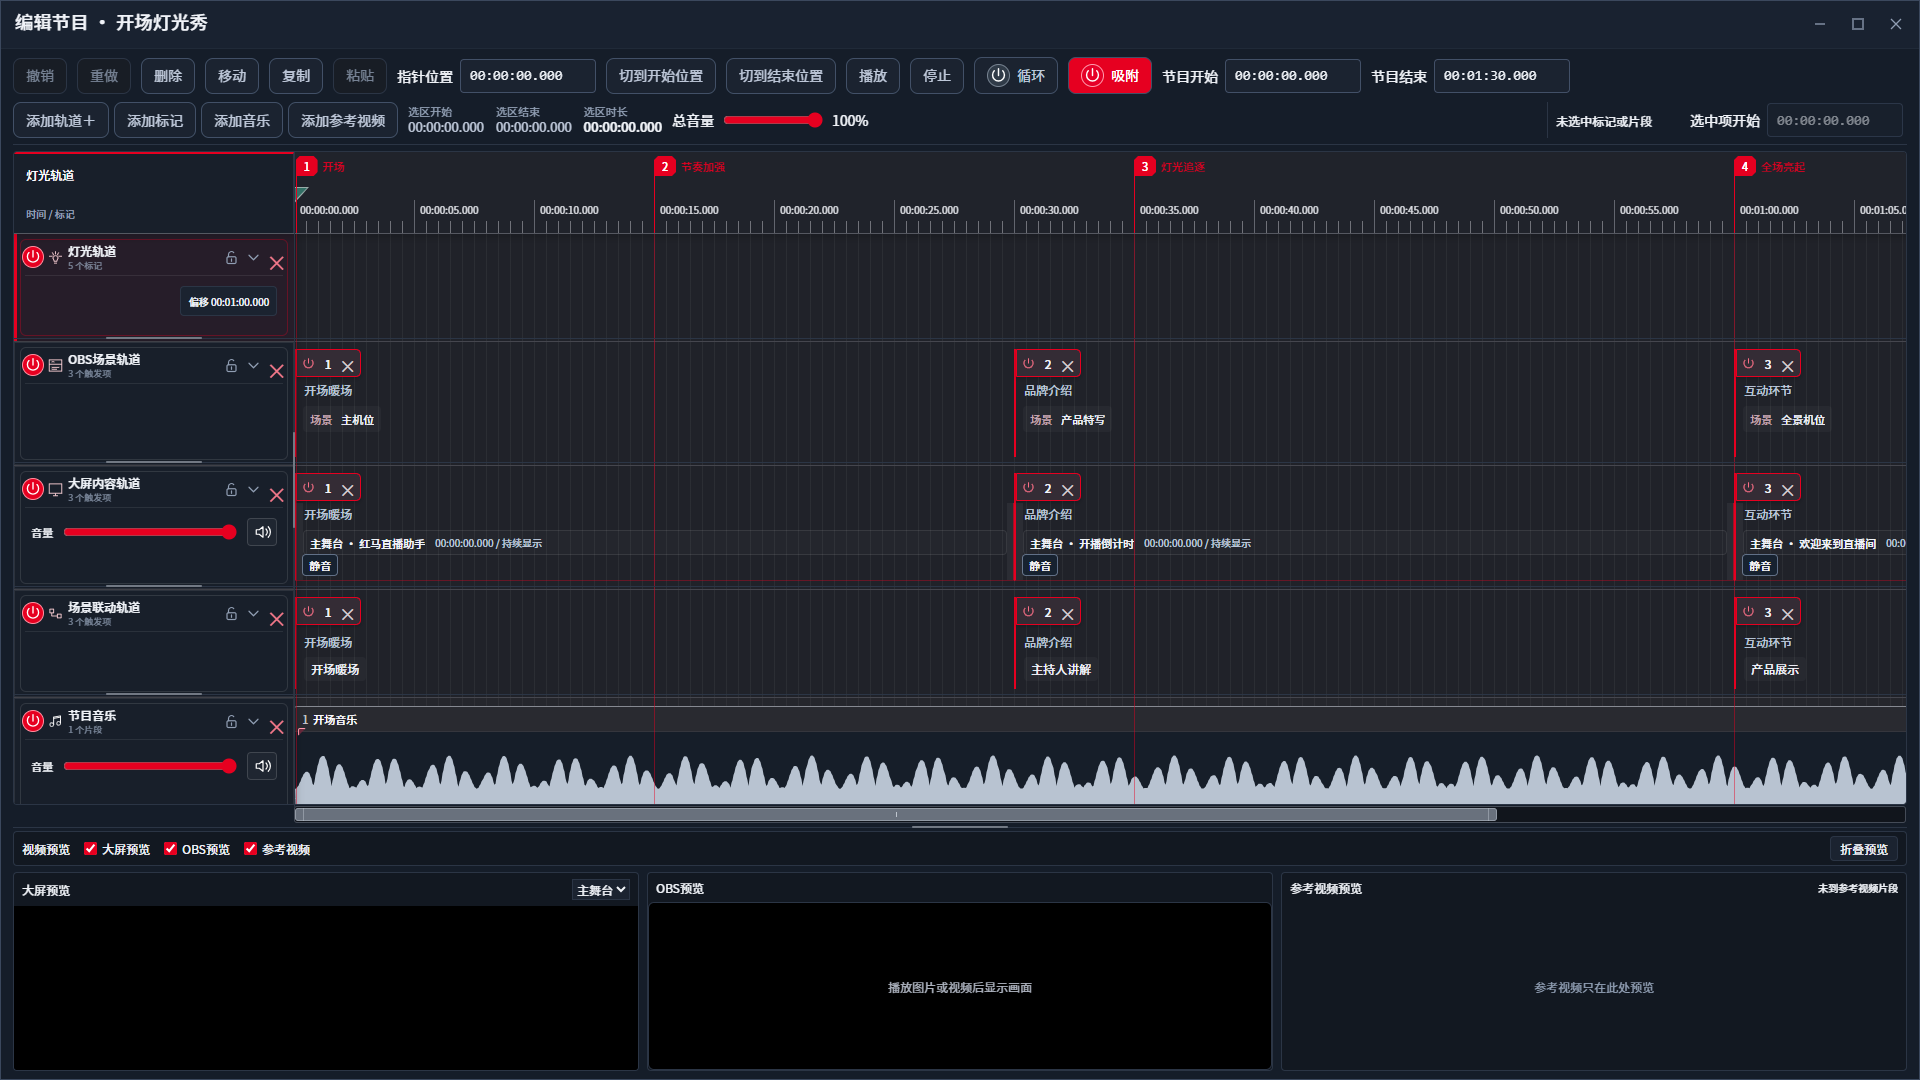The height and width of the screenshot is (1080, 1920).
Task: Click the 切到开始位置 button
Action: coord(661,76)
